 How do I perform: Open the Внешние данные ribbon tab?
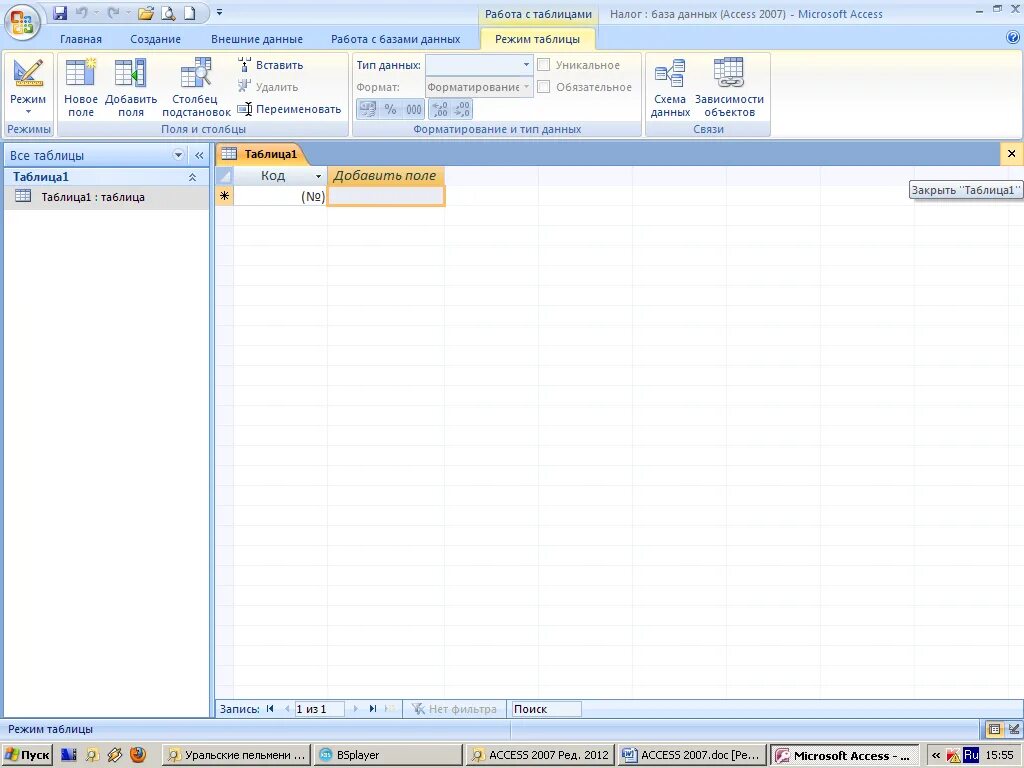tap(257, 39)
